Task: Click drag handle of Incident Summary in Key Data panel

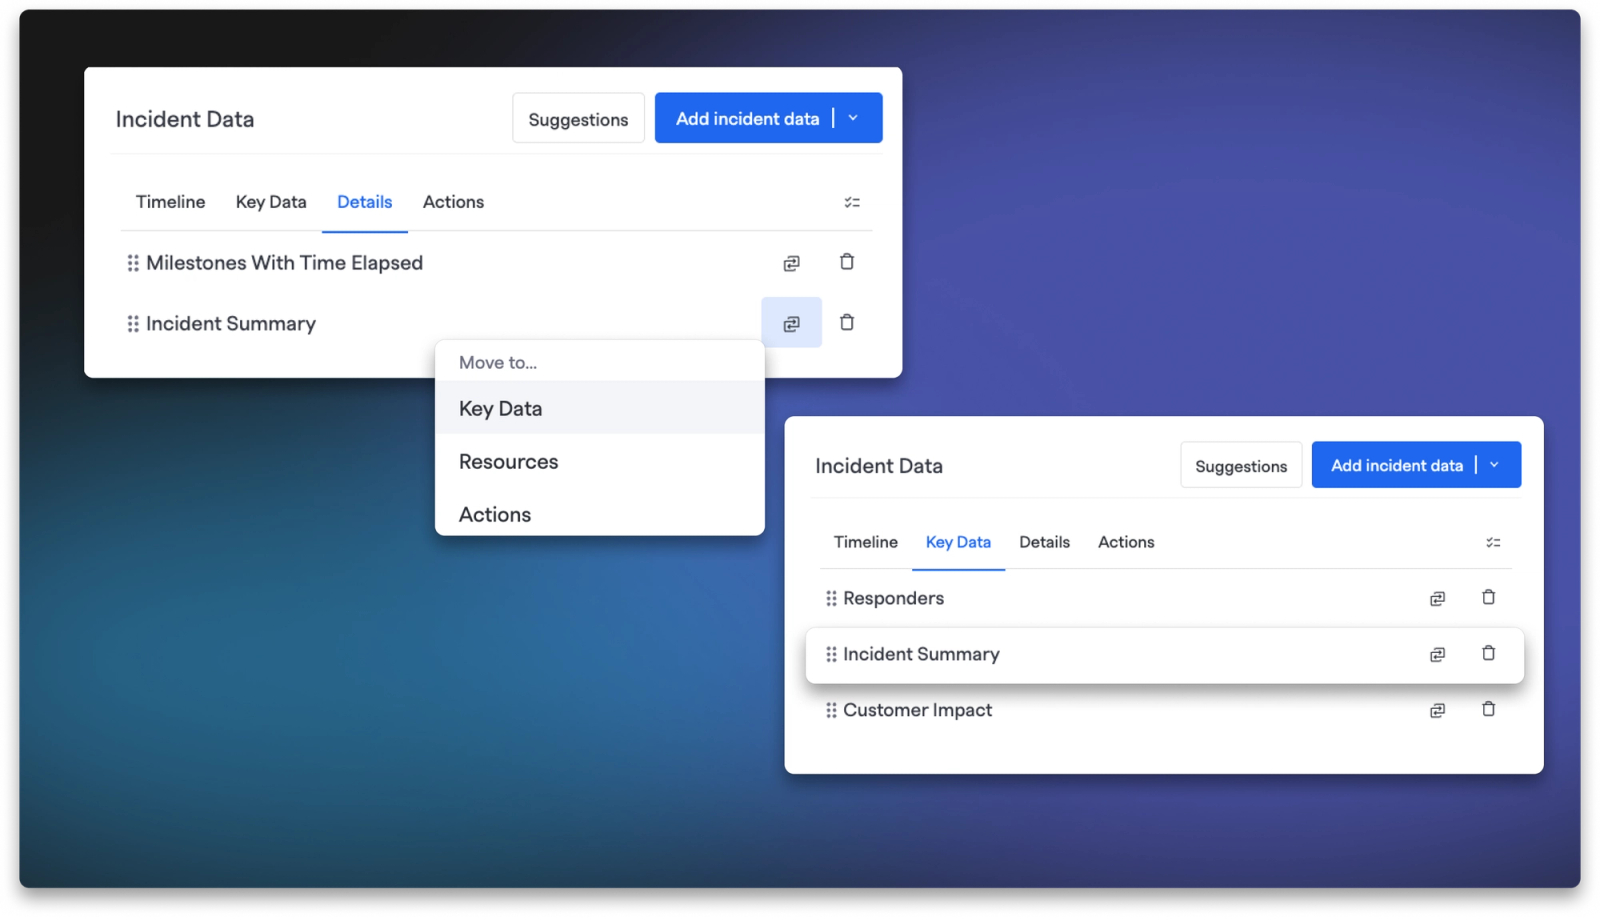Action: coord(831,654)
